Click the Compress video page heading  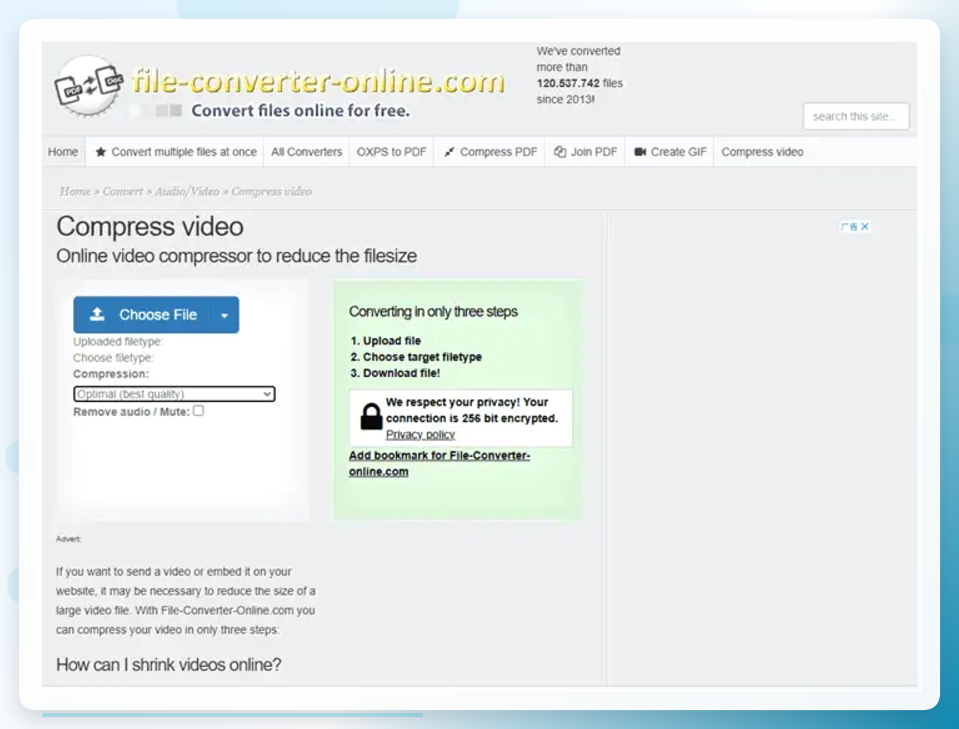150,227
